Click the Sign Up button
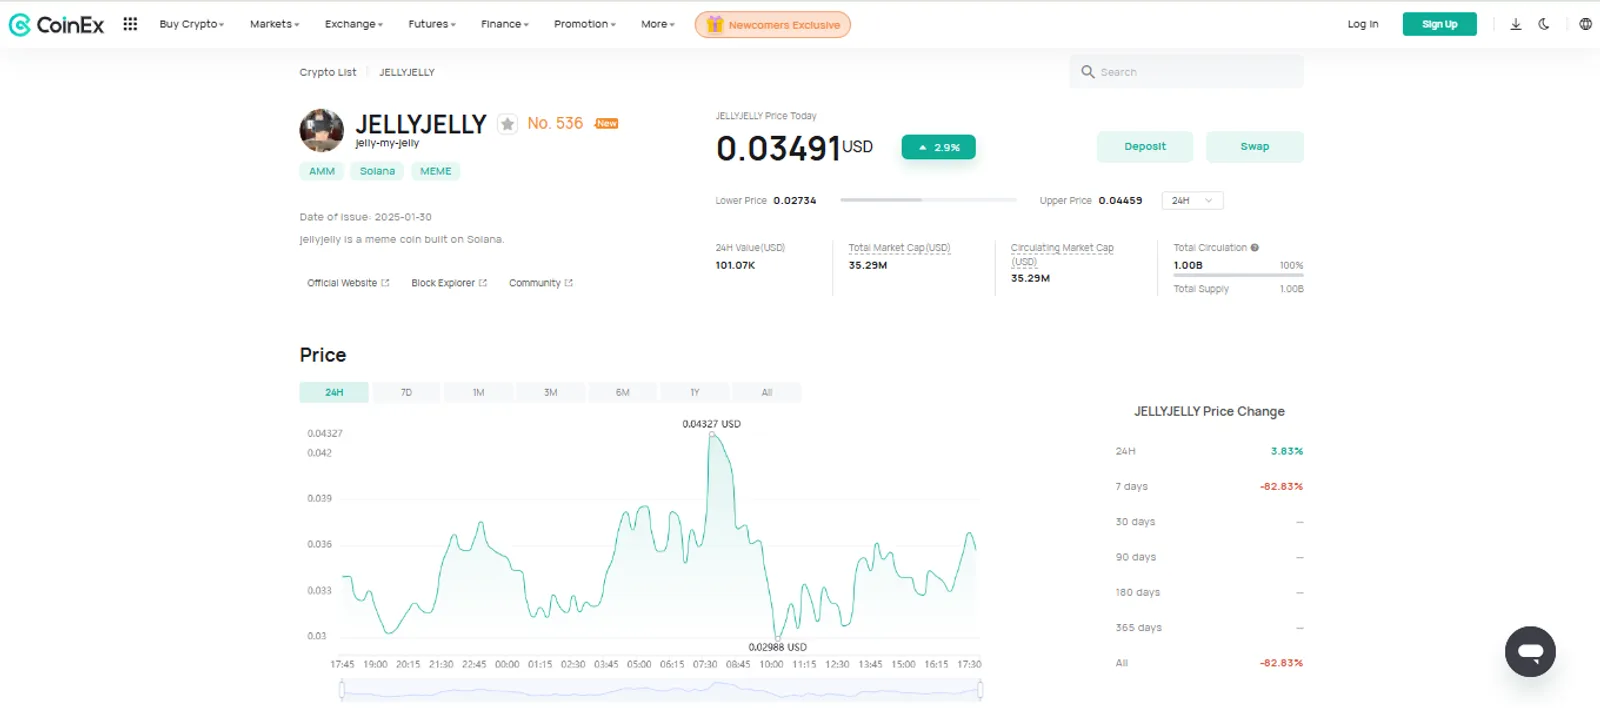The width and height of the screenshot is (1600, 708). point(1439,24)
